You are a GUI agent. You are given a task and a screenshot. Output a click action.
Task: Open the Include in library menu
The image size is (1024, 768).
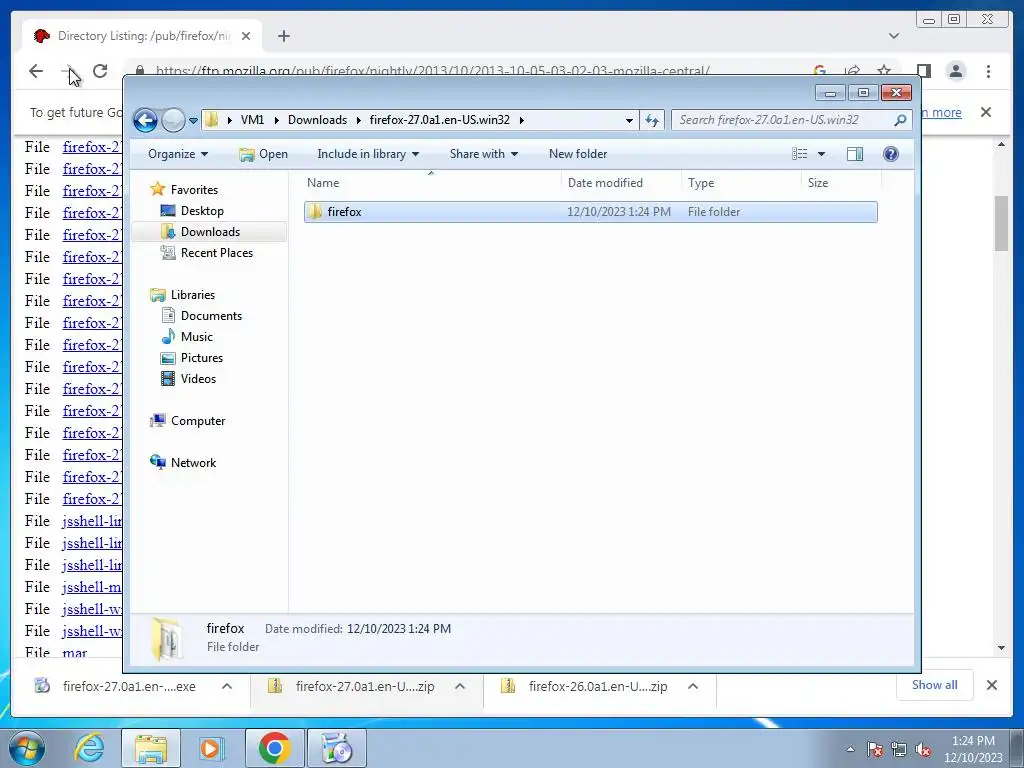click(368, 154)
